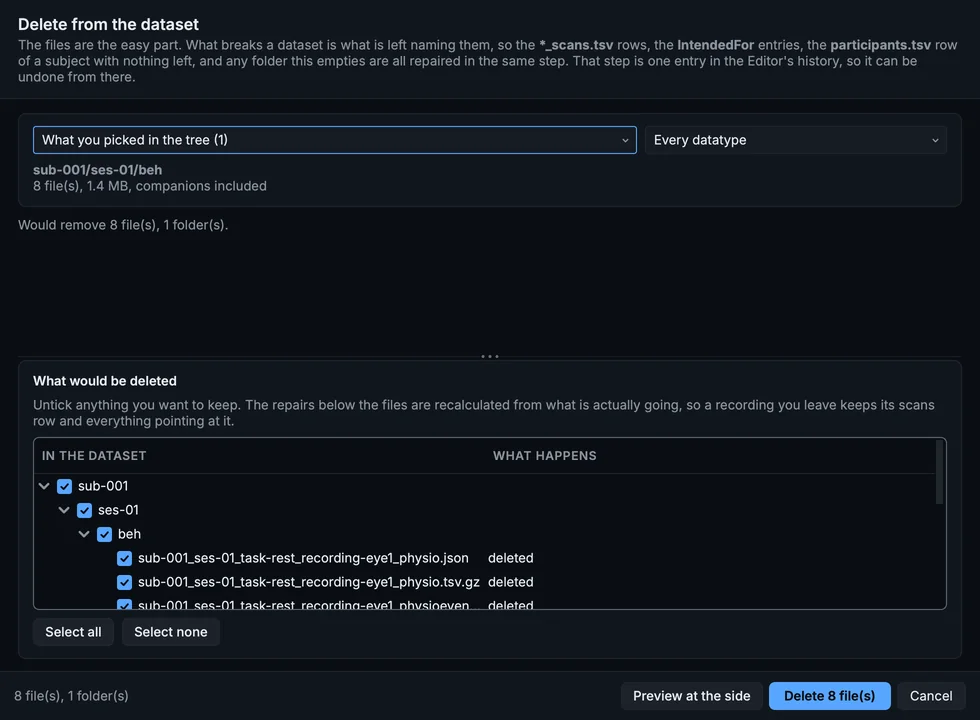The height and width of the screenshot is (720, 980).
Task: Click the beh tree label
Action: tap(129, 534)
